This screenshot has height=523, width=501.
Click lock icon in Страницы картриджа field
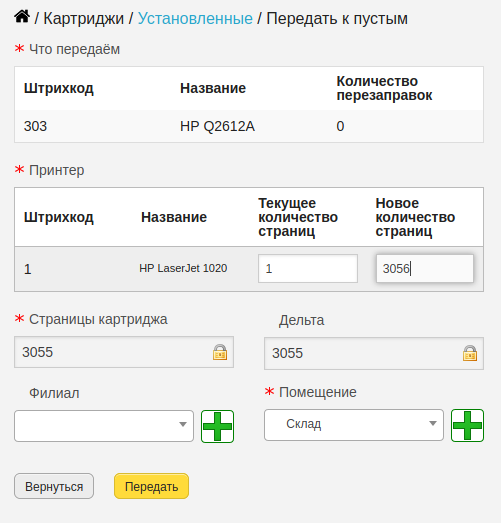click(220, 352)
